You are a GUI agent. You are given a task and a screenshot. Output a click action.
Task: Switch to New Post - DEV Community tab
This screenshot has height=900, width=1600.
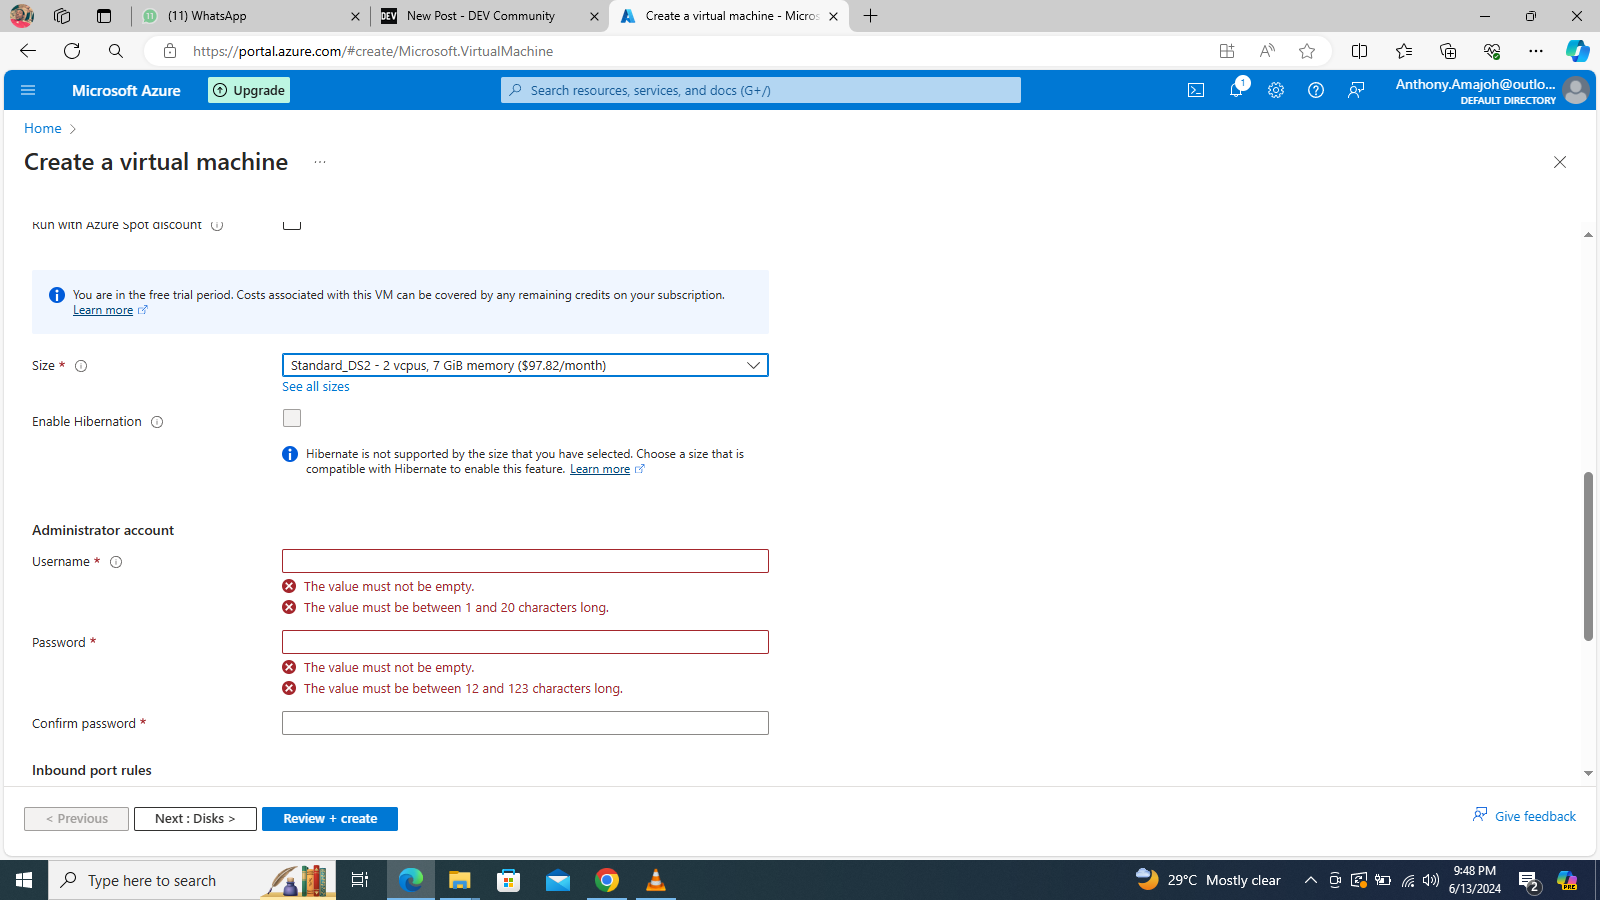(x=489, y=16)
